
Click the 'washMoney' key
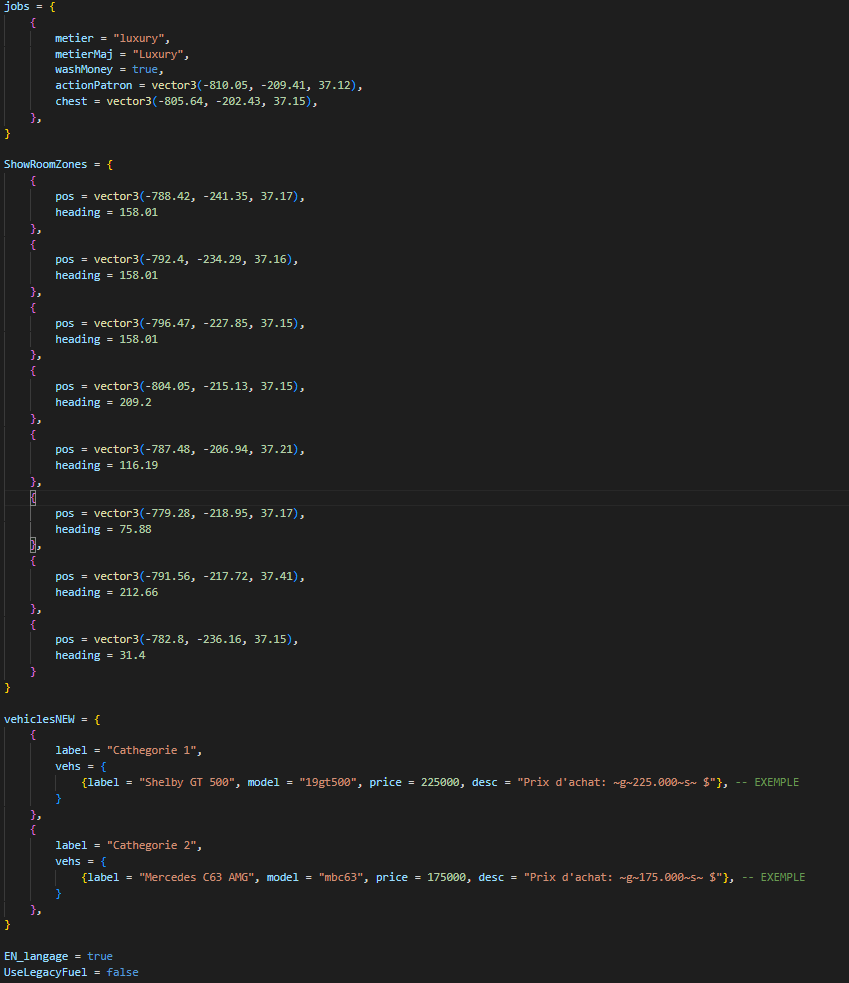[x=84, y=70]
